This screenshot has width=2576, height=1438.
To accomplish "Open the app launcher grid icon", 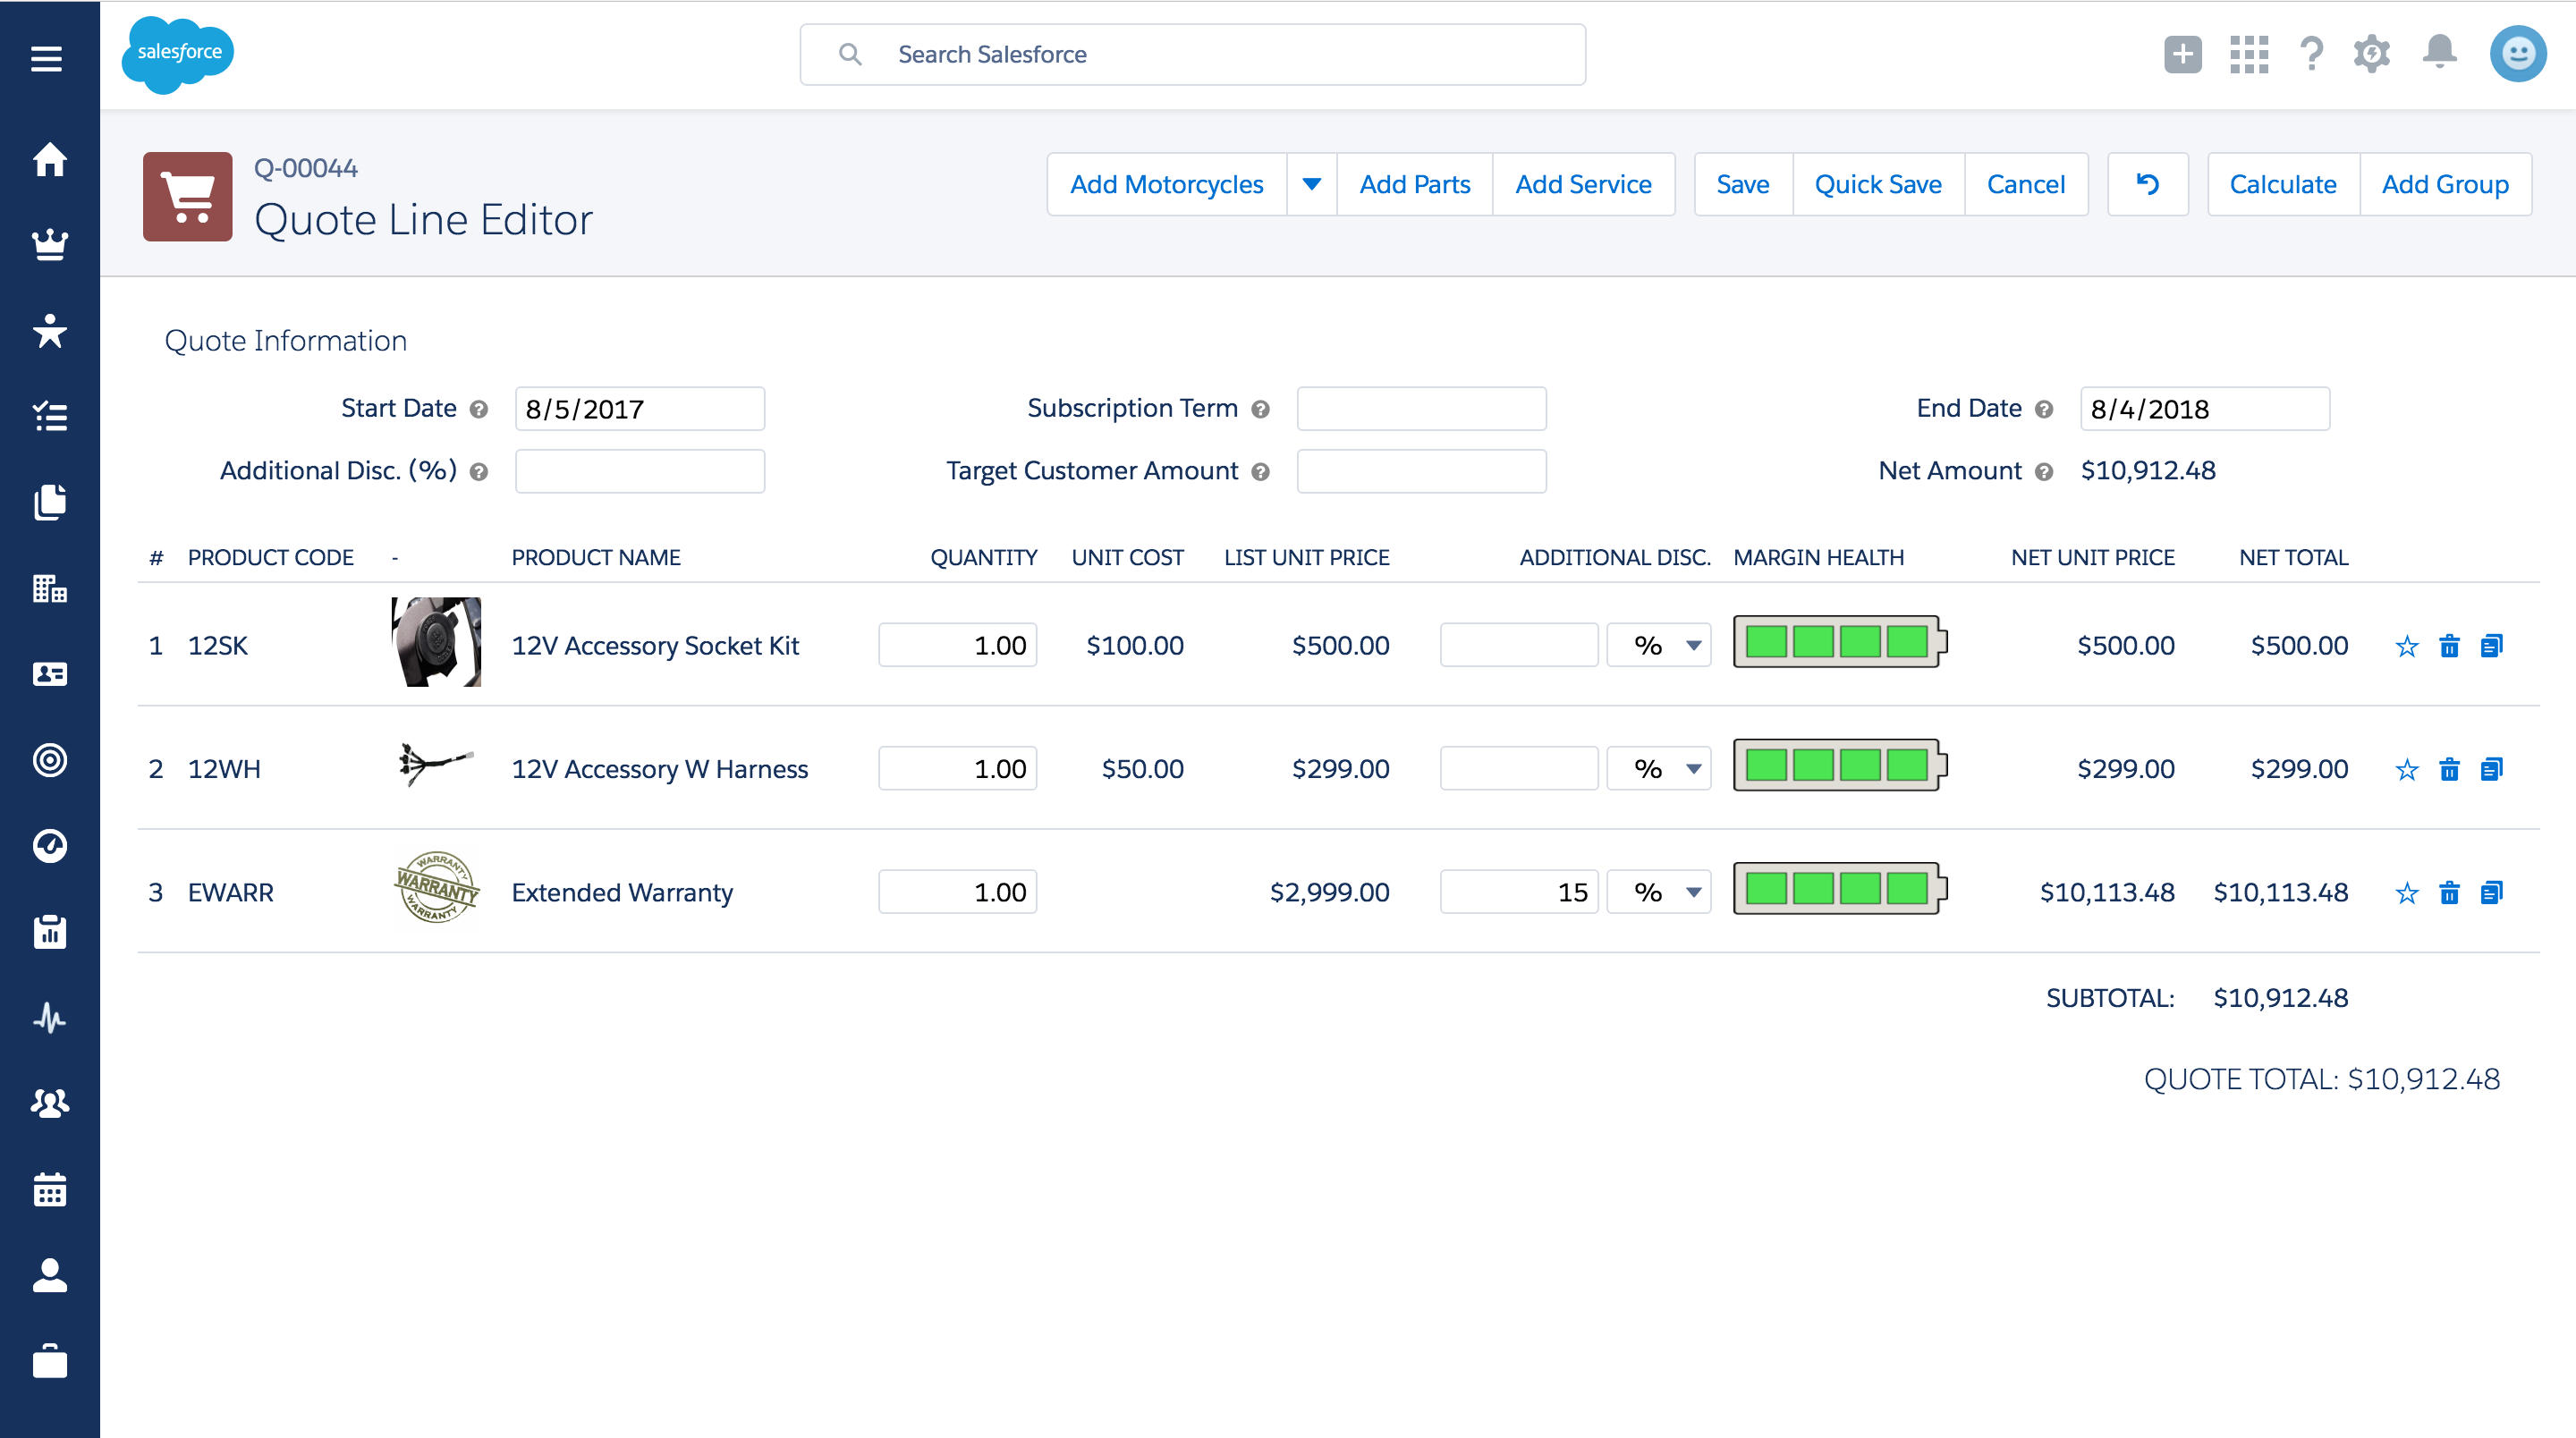I will 2248,54.
